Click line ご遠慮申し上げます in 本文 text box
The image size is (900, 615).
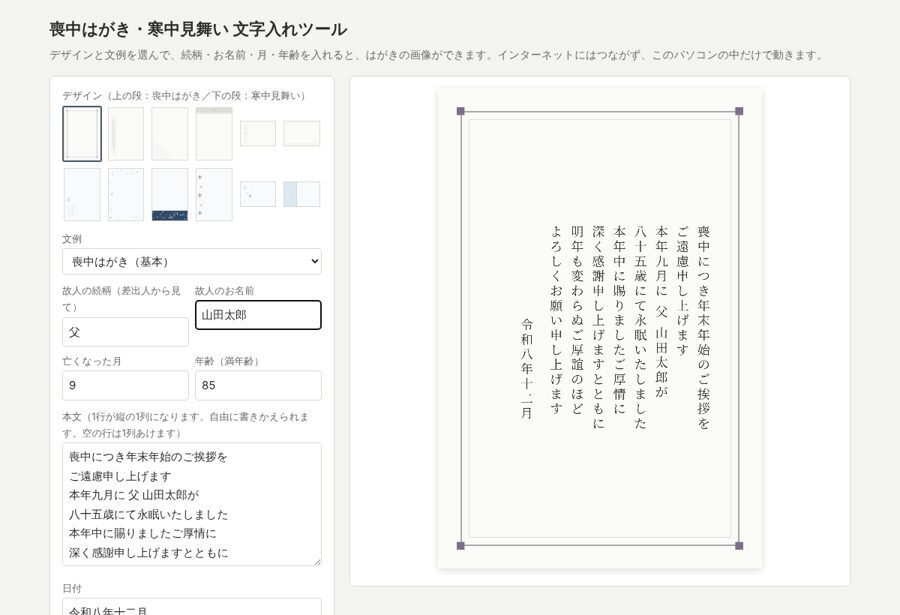(120, 476)
